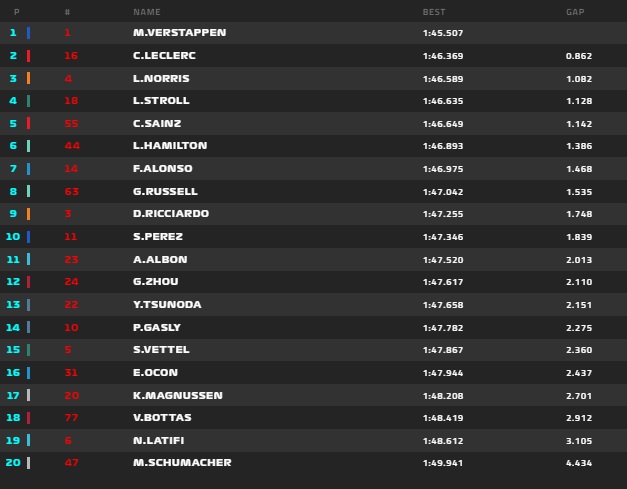The height and width of the screenshot is (489, 627).
Task: Select S.VETTEL car number 5
Action: pos(68,349)
